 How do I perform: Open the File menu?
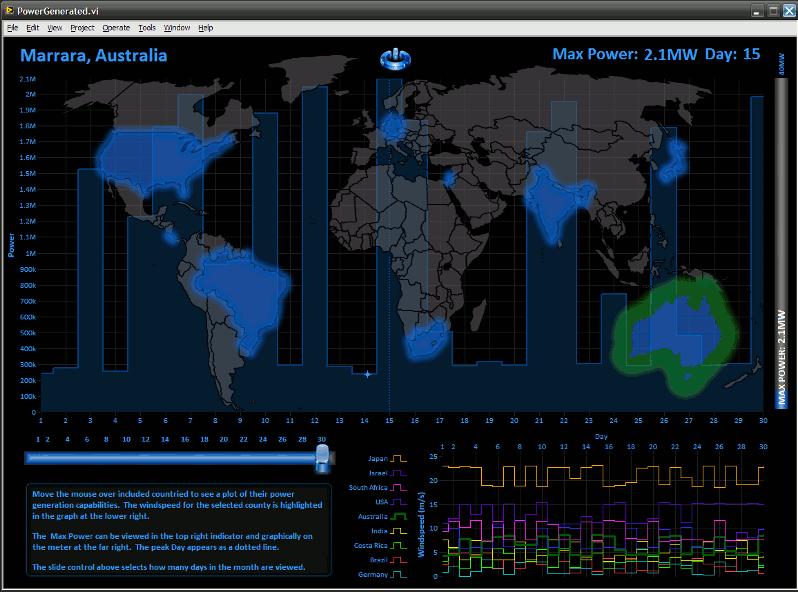[12, 28]
